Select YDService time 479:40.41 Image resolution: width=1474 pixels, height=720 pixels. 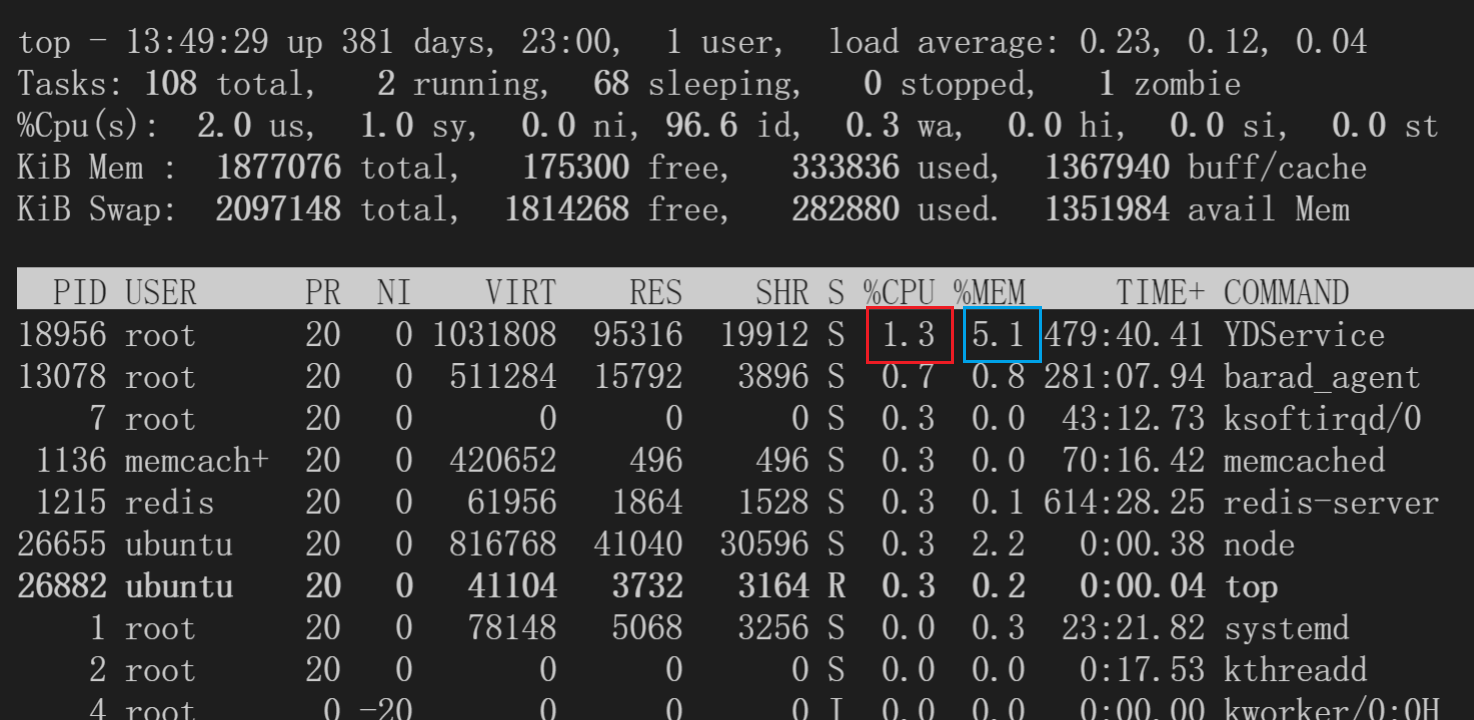click(1124, 335)
